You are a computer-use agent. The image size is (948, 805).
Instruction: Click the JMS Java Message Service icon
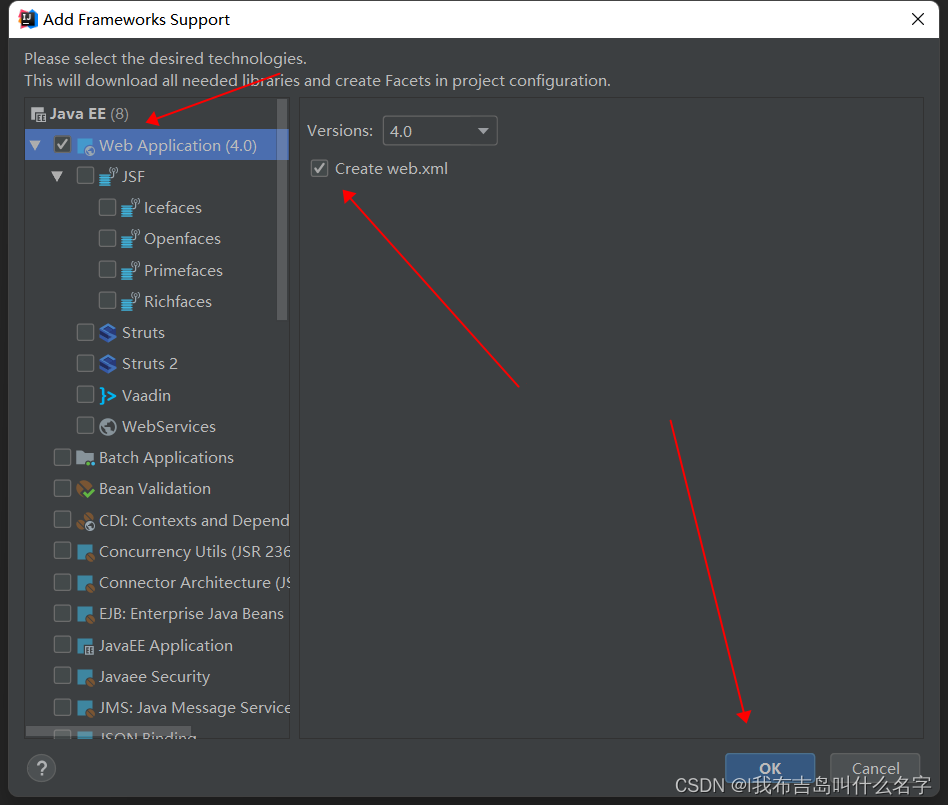[86, 708]
